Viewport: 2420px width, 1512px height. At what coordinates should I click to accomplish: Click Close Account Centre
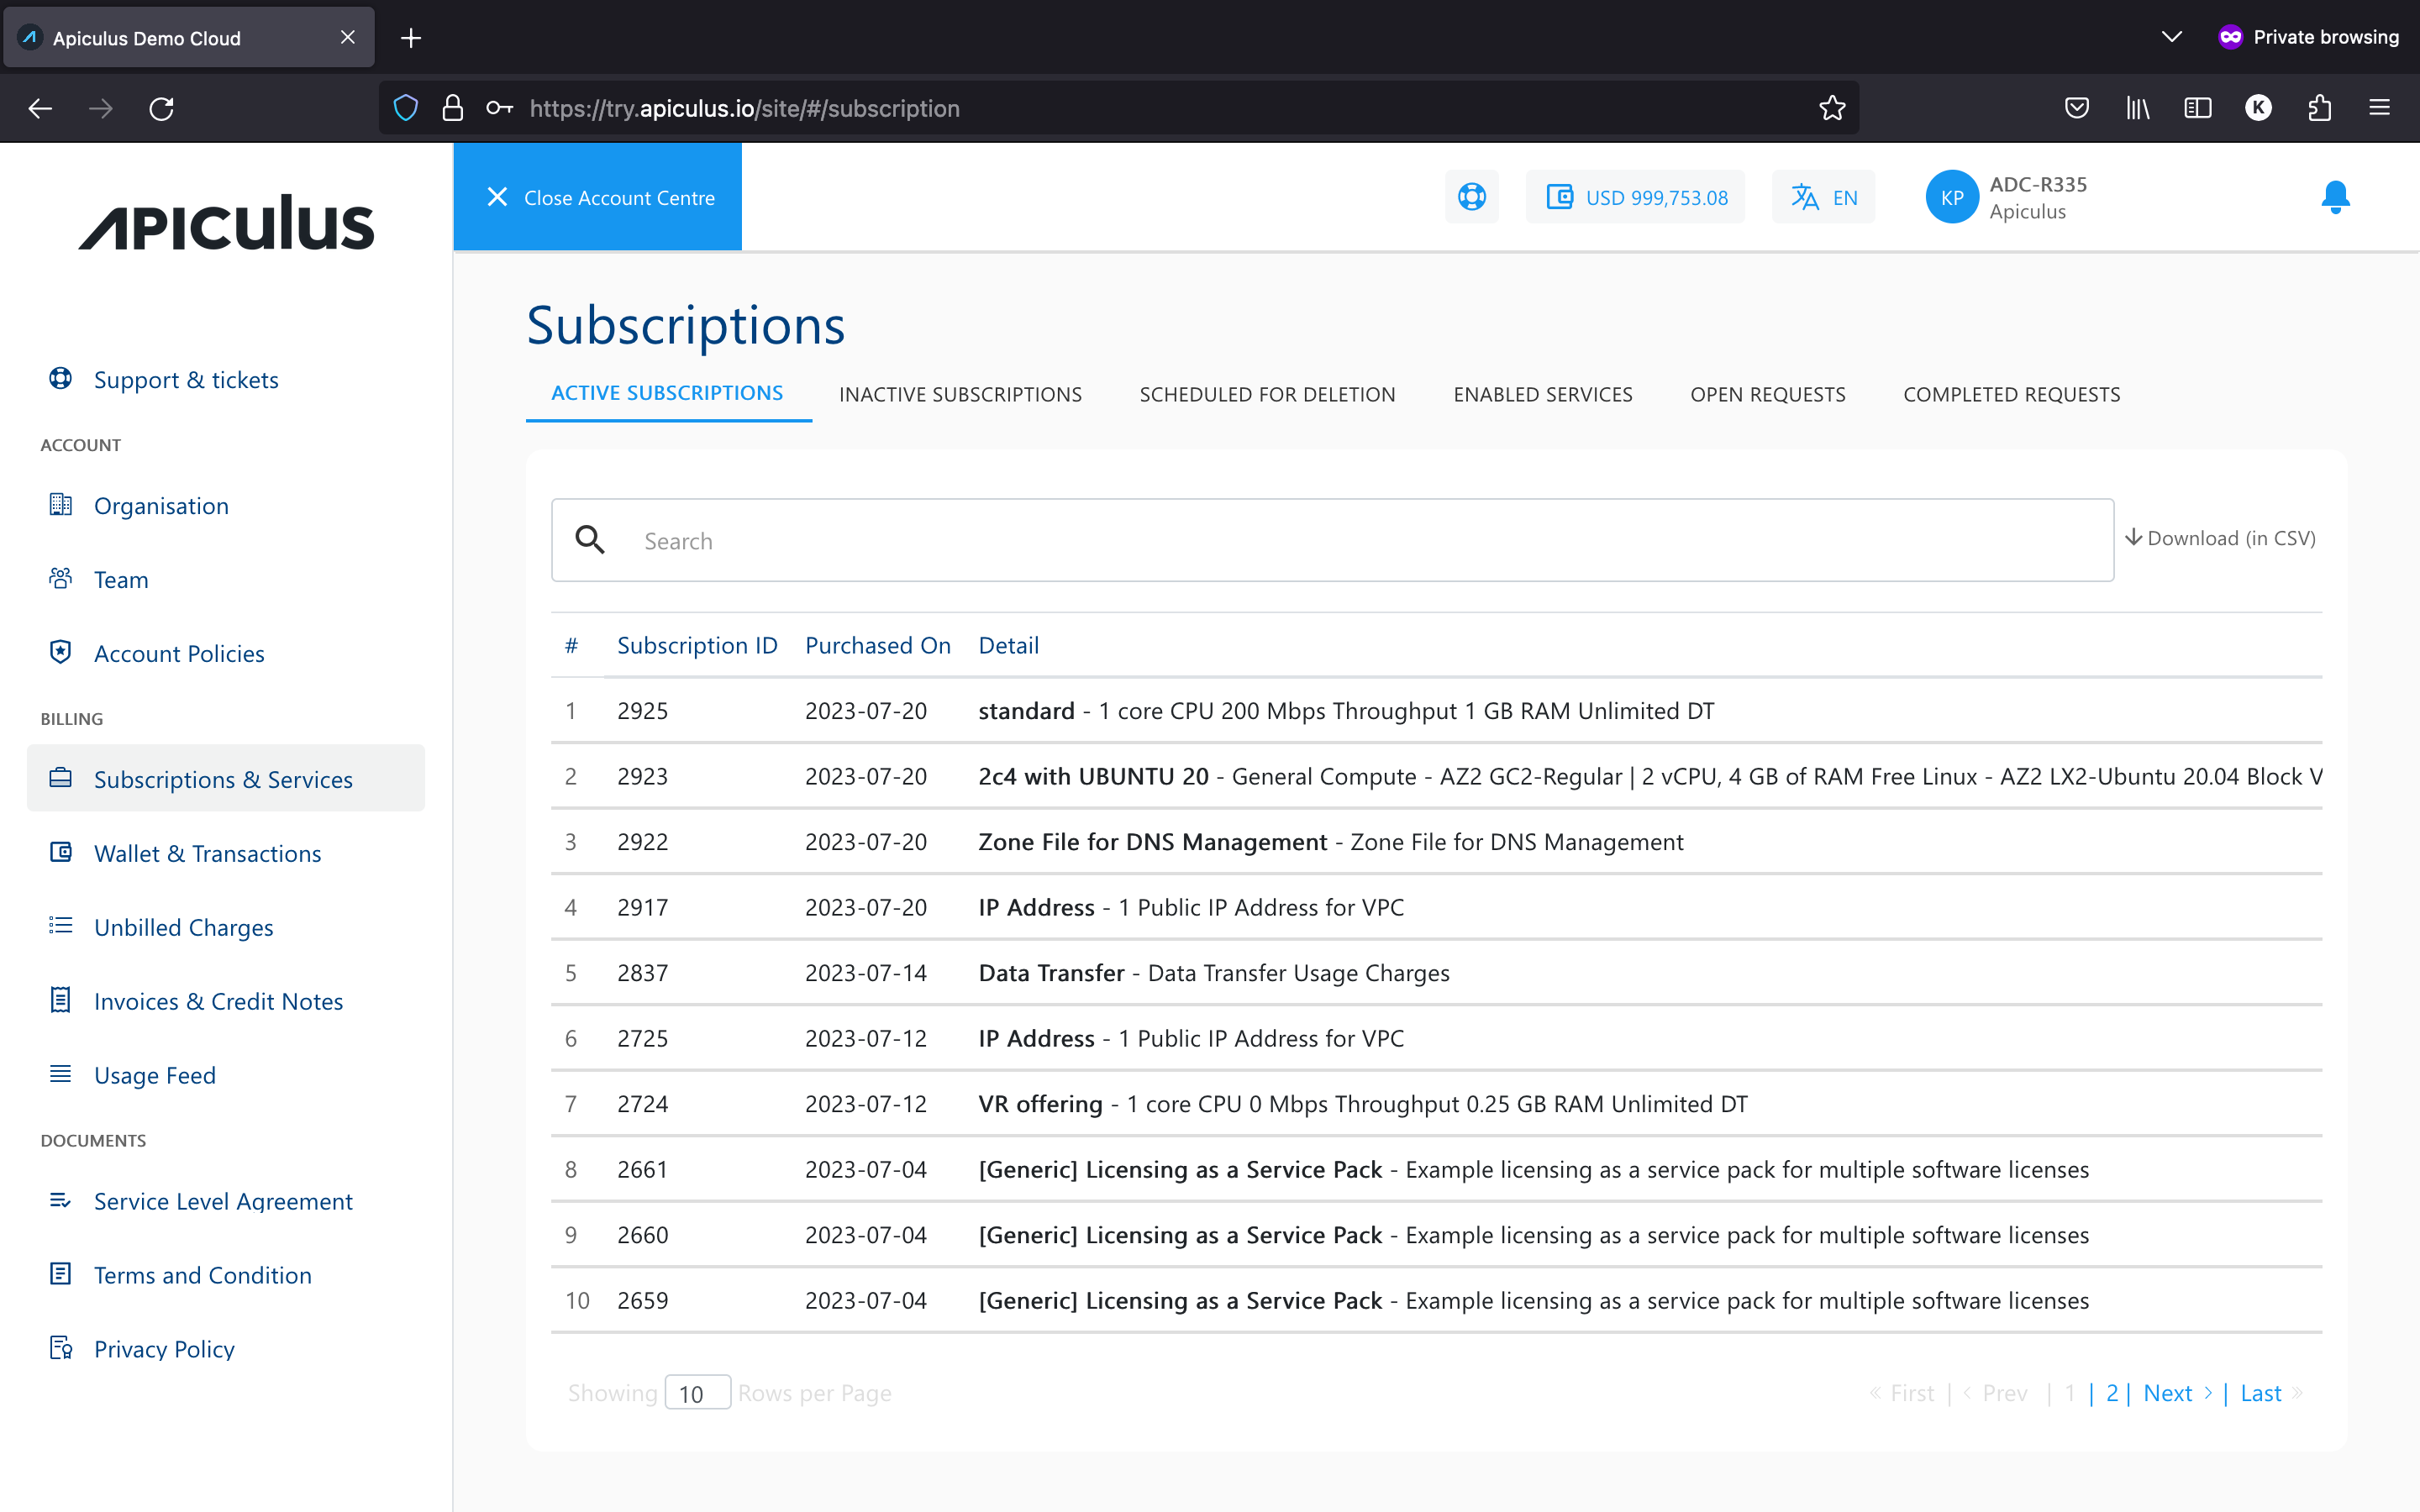click(597, 196)
